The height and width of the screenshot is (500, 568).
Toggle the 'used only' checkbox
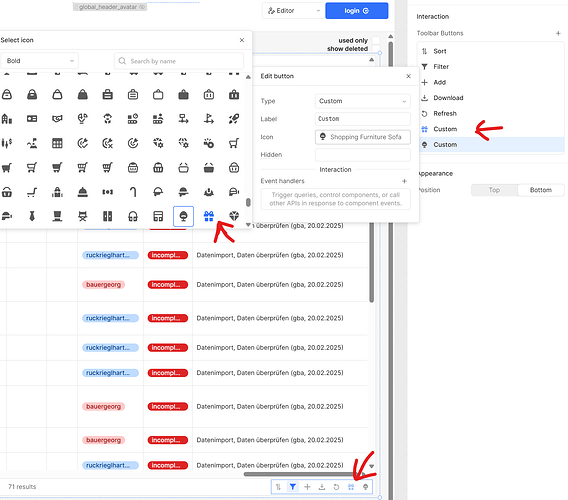(376, 40)
